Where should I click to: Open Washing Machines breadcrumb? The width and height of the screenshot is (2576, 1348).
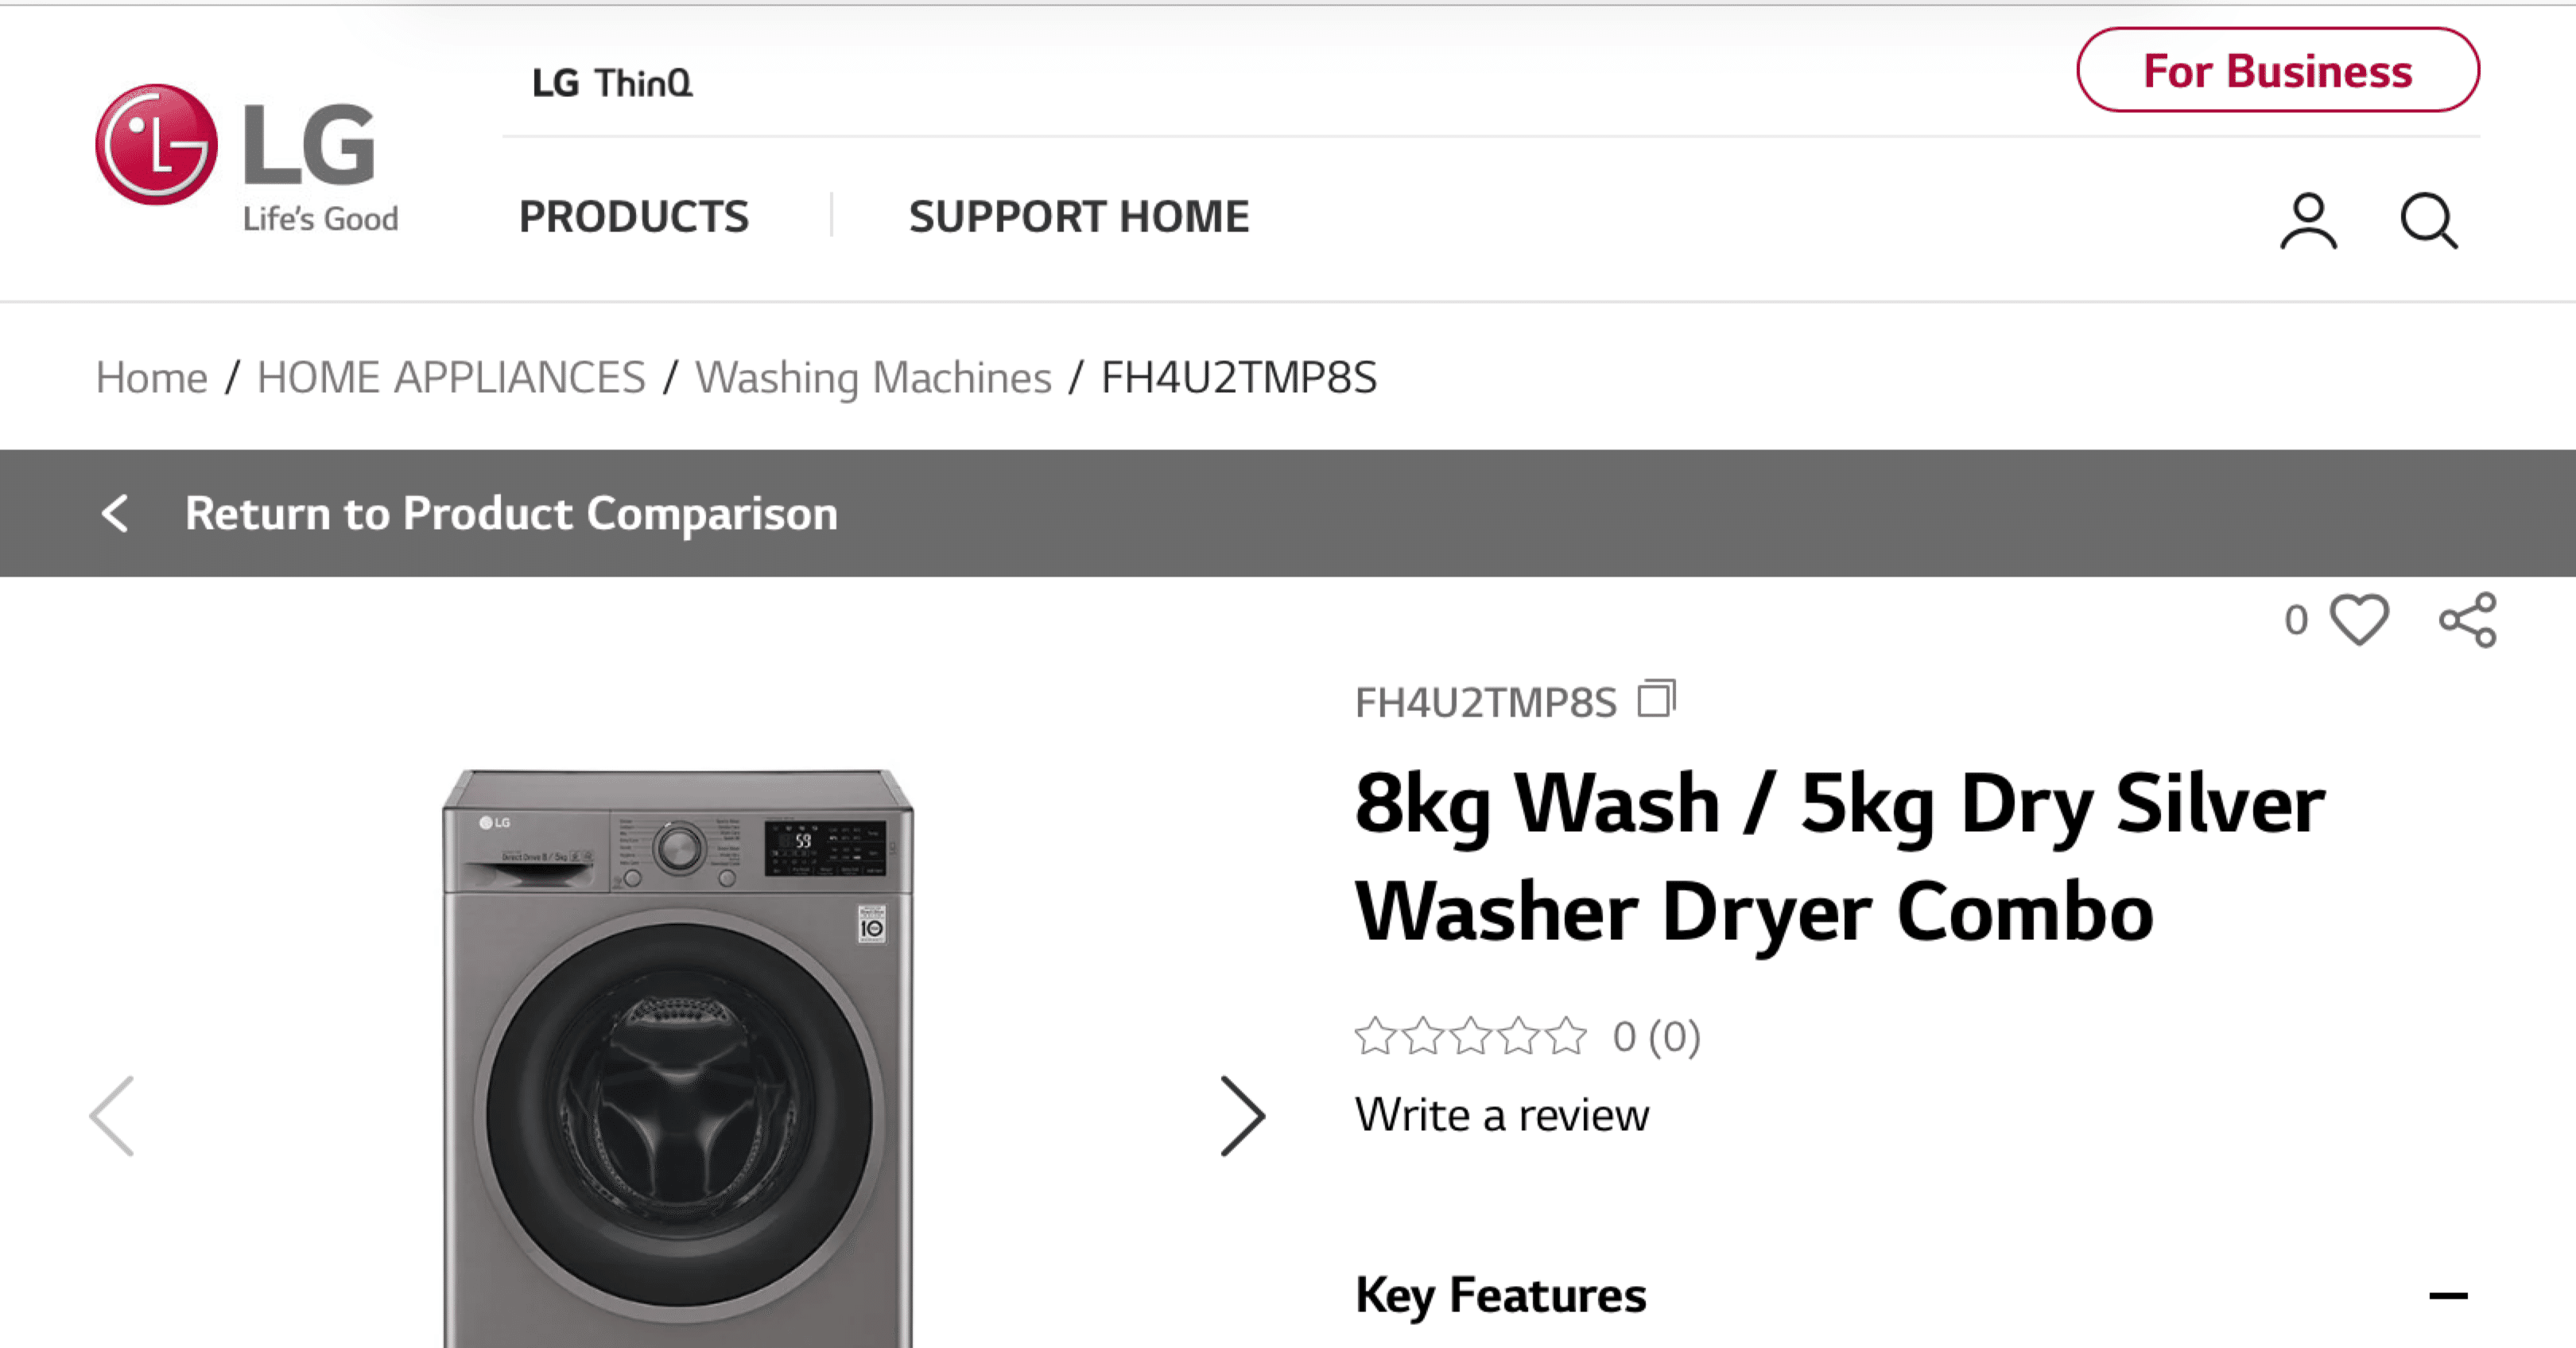tap(873, 378)
